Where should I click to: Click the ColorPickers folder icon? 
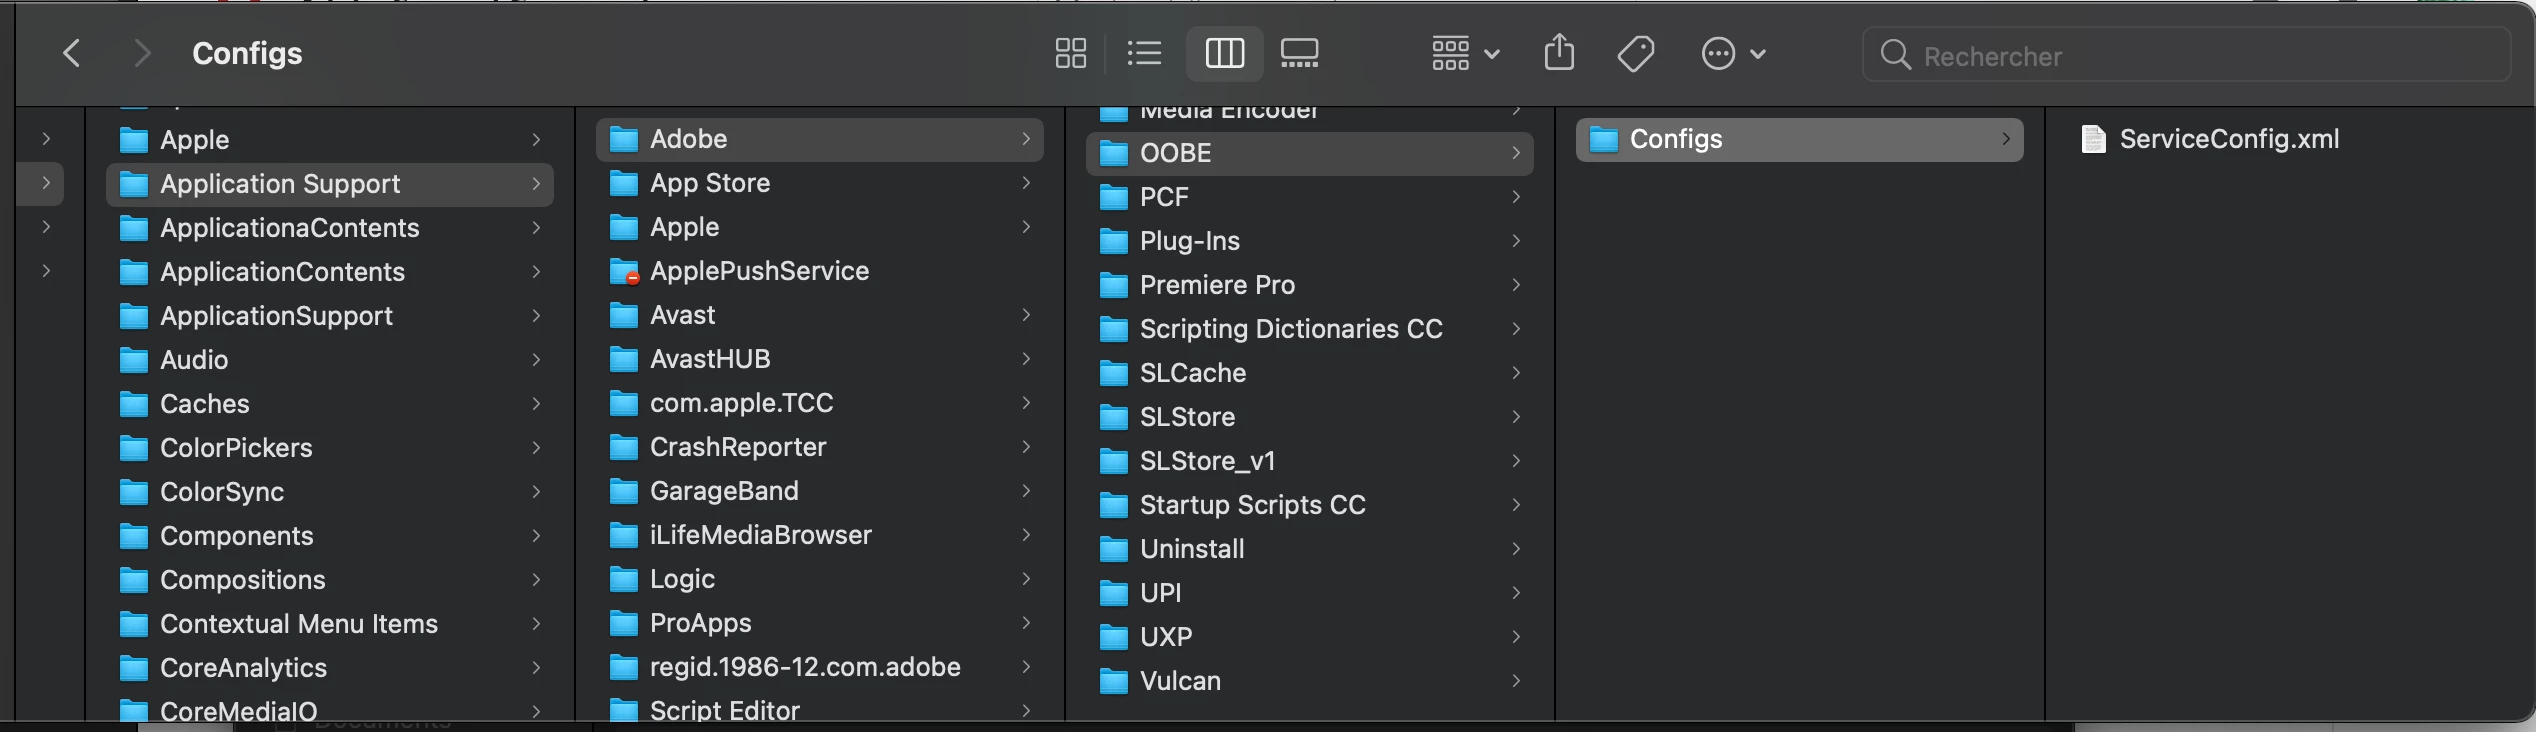pos(133,448)
